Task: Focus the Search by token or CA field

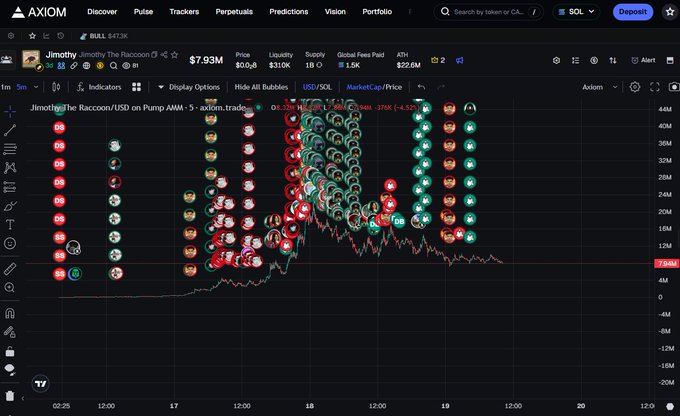Action: tap(488, 12)
